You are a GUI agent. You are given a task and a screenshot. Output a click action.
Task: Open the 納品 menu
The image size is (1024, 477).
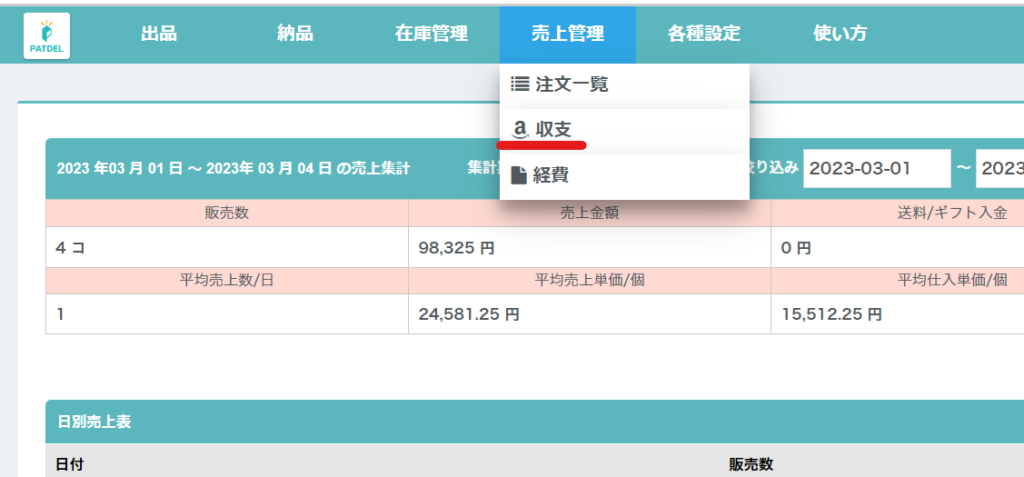pyautogui.click(x=295, y=34)
